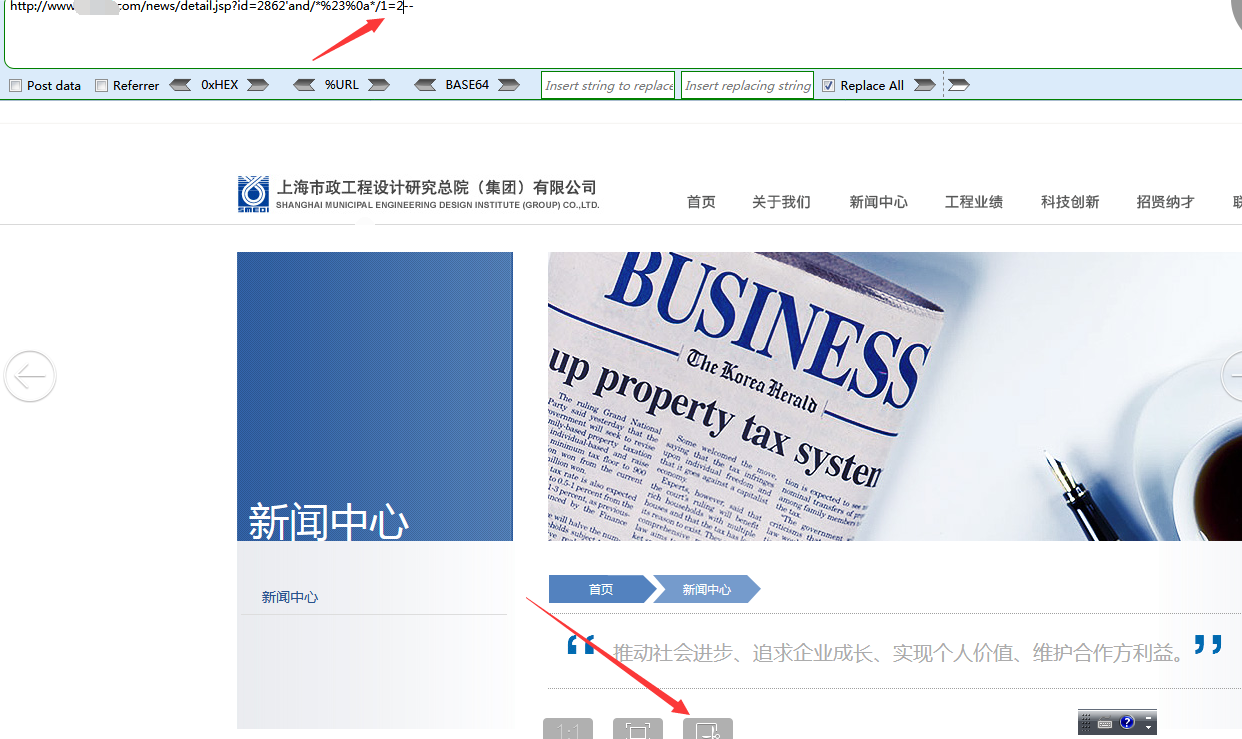The image size is (1242, 739).
Task: Open 科技创新 in the top navigation
Action: pyautogui.click(x=1070, y=202)
